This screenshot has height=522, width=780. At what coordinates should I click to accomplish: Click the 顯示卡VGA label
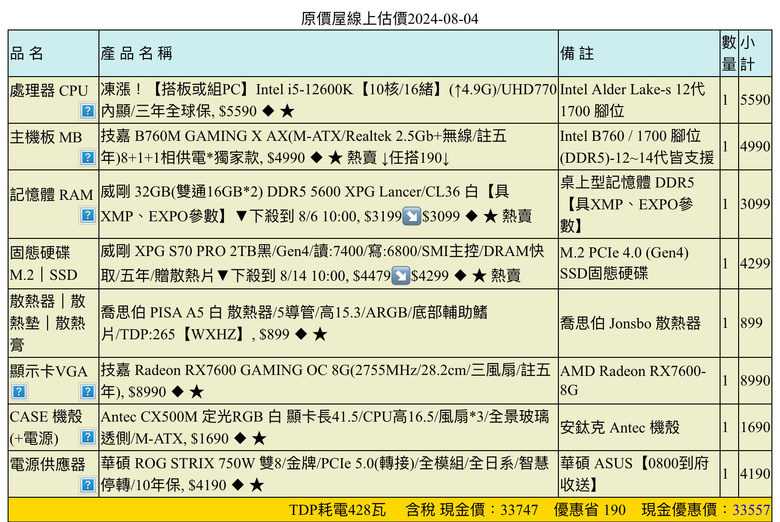[49, 371]
